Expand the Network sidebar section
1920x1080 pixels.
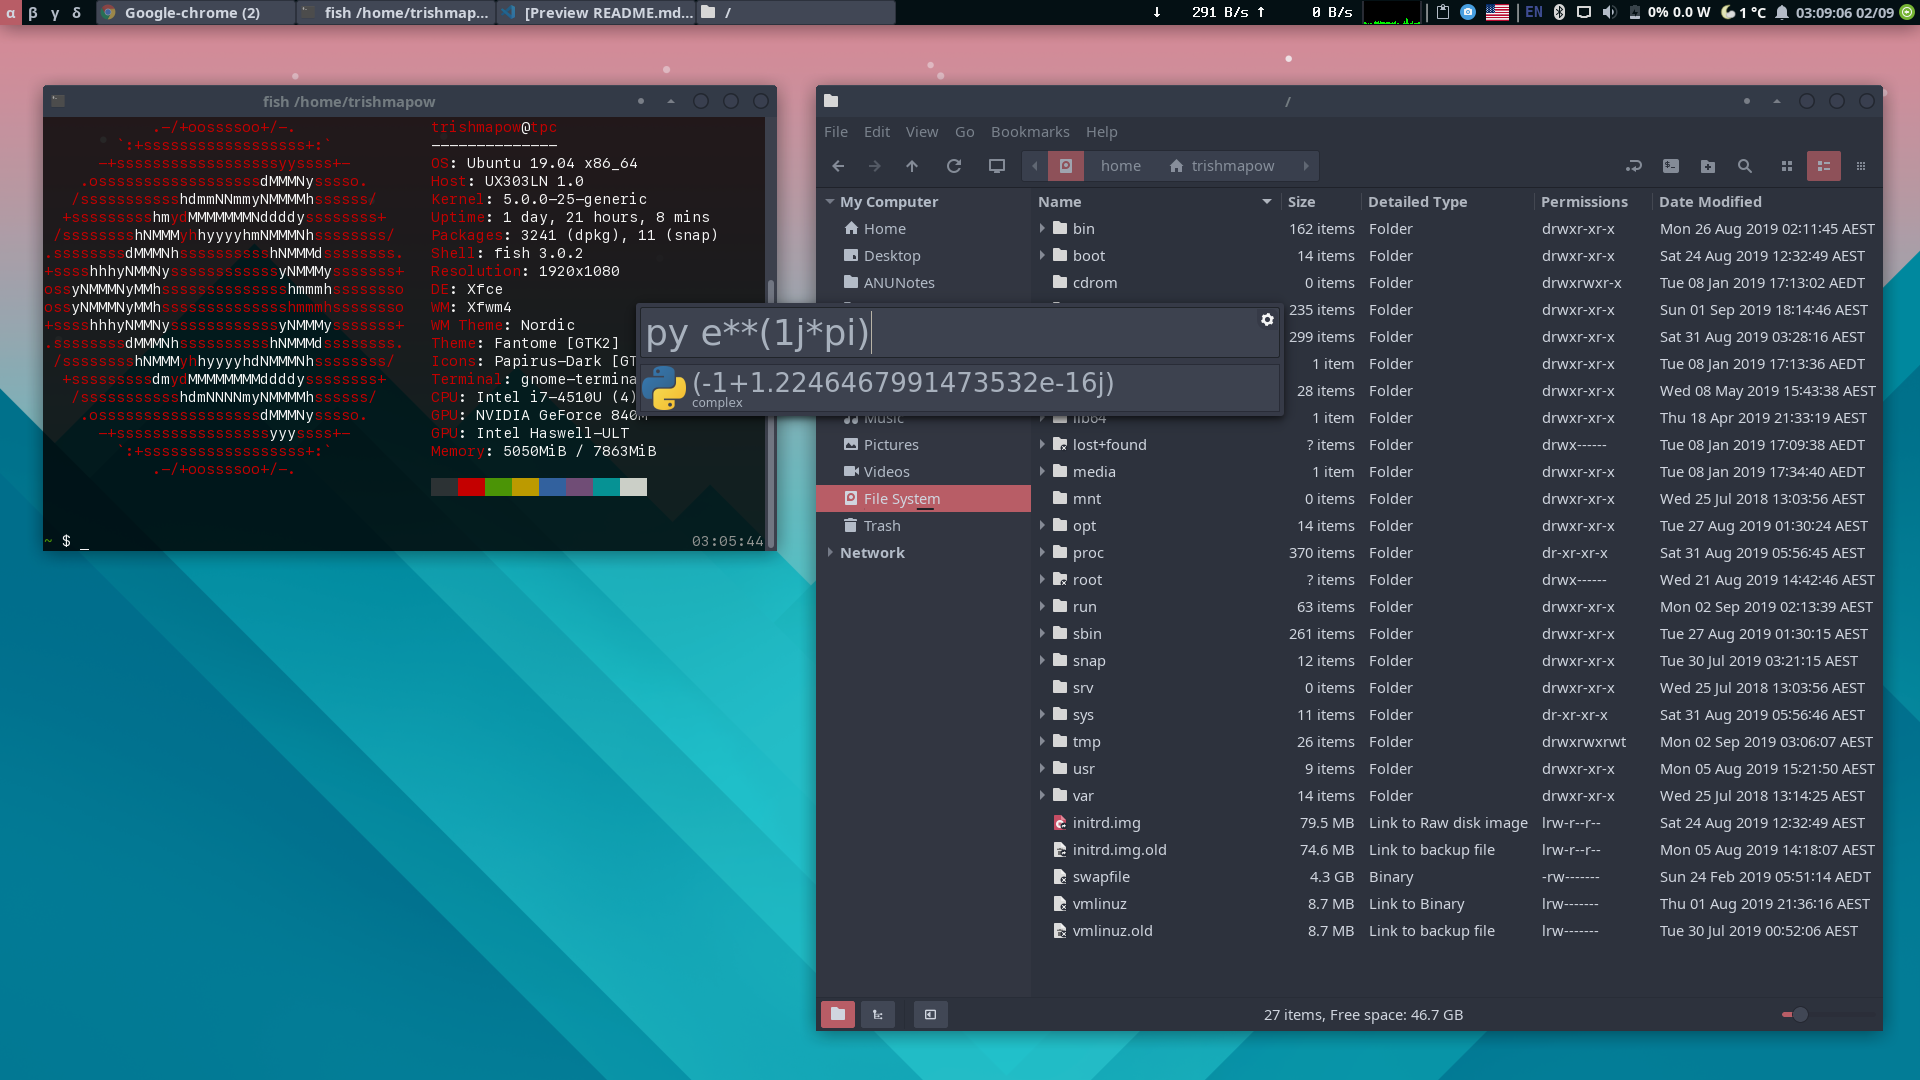[830, 553]
